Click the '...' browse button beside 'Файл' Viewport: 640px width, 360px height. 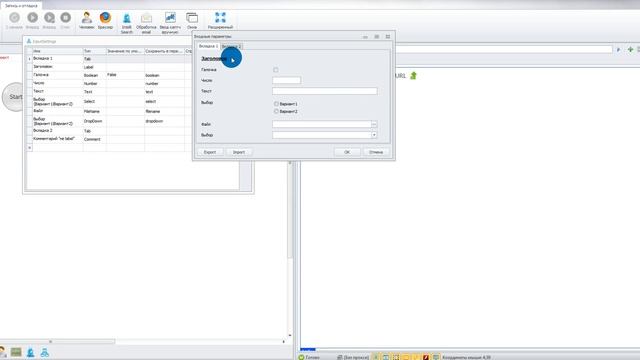[x=374, y=124]
